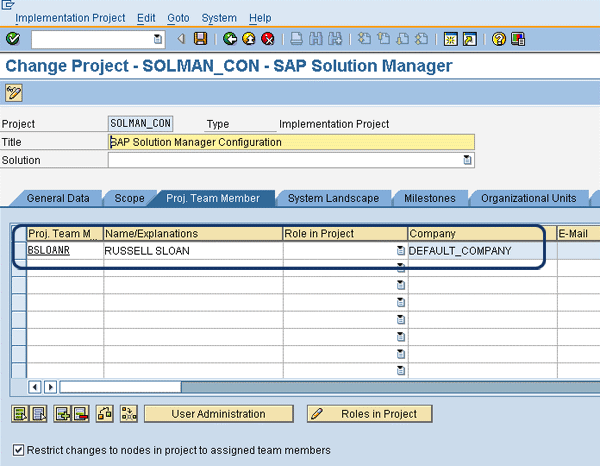Click the table's horizontal scrollbar thumb
This screenshot has height=466, width=600.
(120, 386)
